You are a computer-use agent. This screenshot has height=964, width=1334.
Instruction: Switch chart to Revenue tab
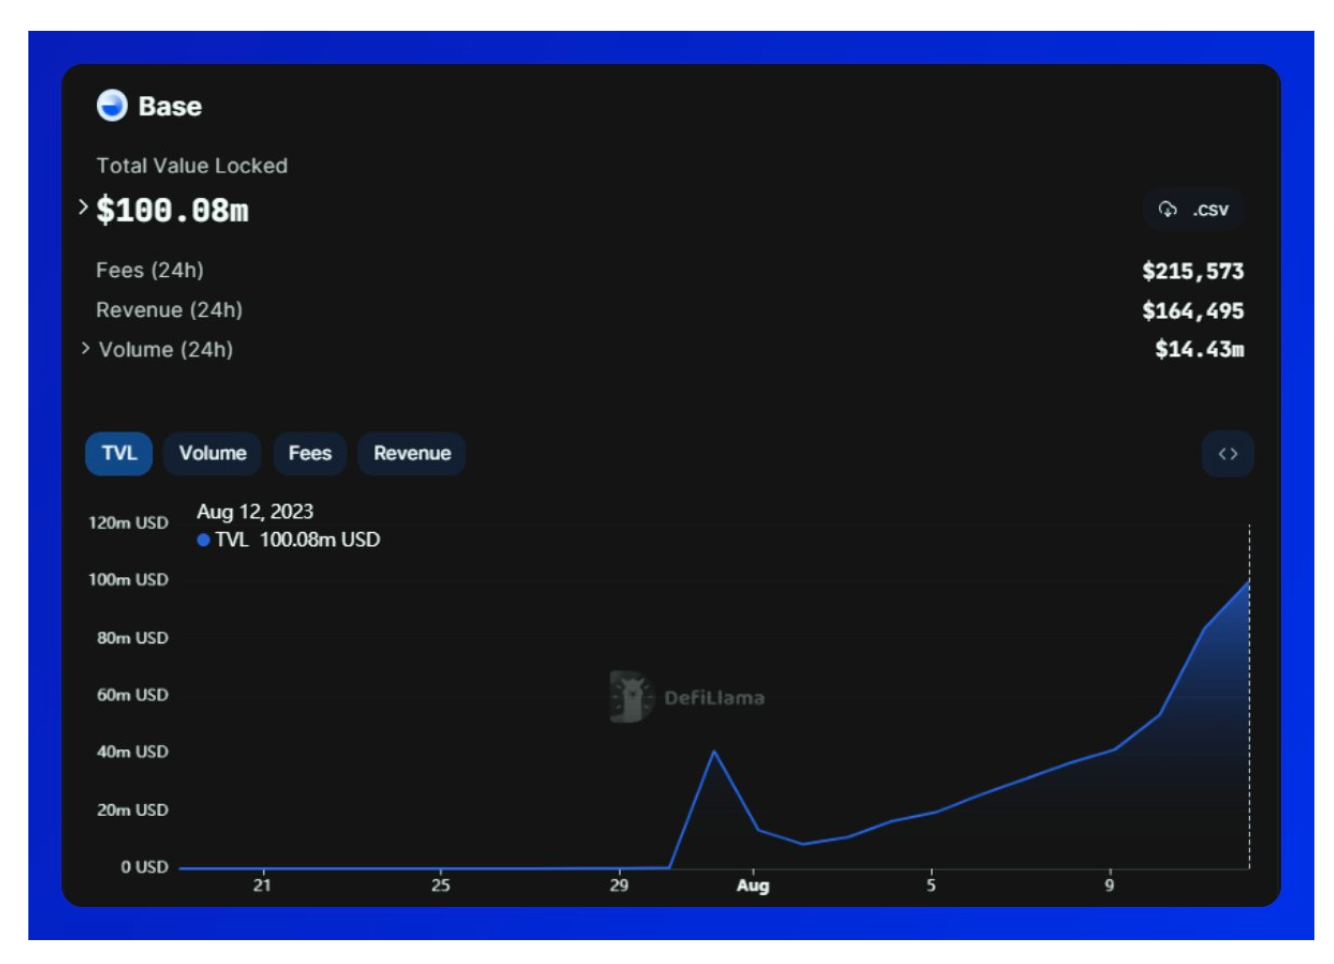tap(412, 454)
